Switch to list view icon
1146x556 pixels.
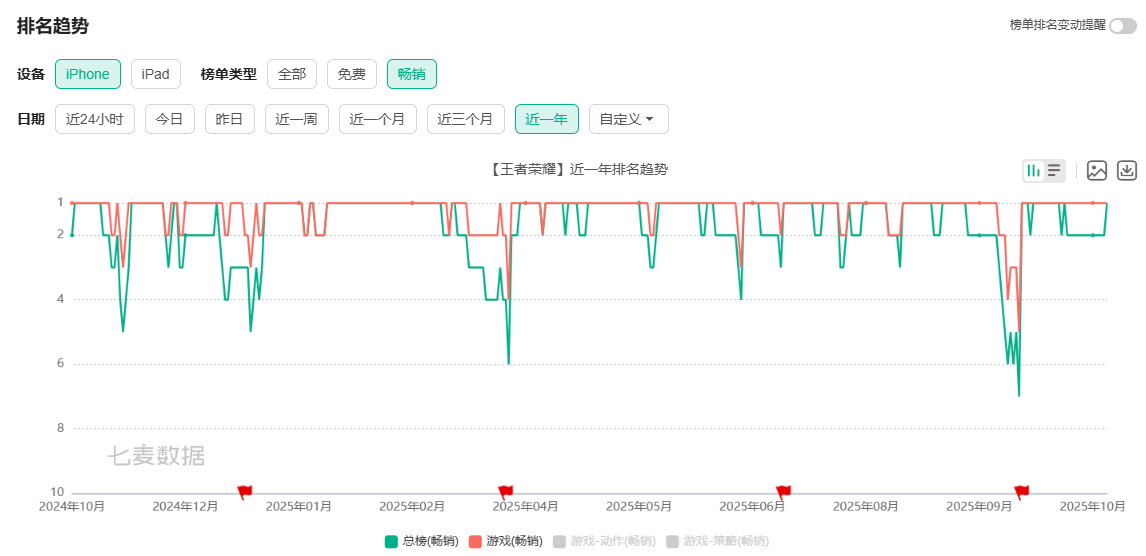click(1054, 171)
